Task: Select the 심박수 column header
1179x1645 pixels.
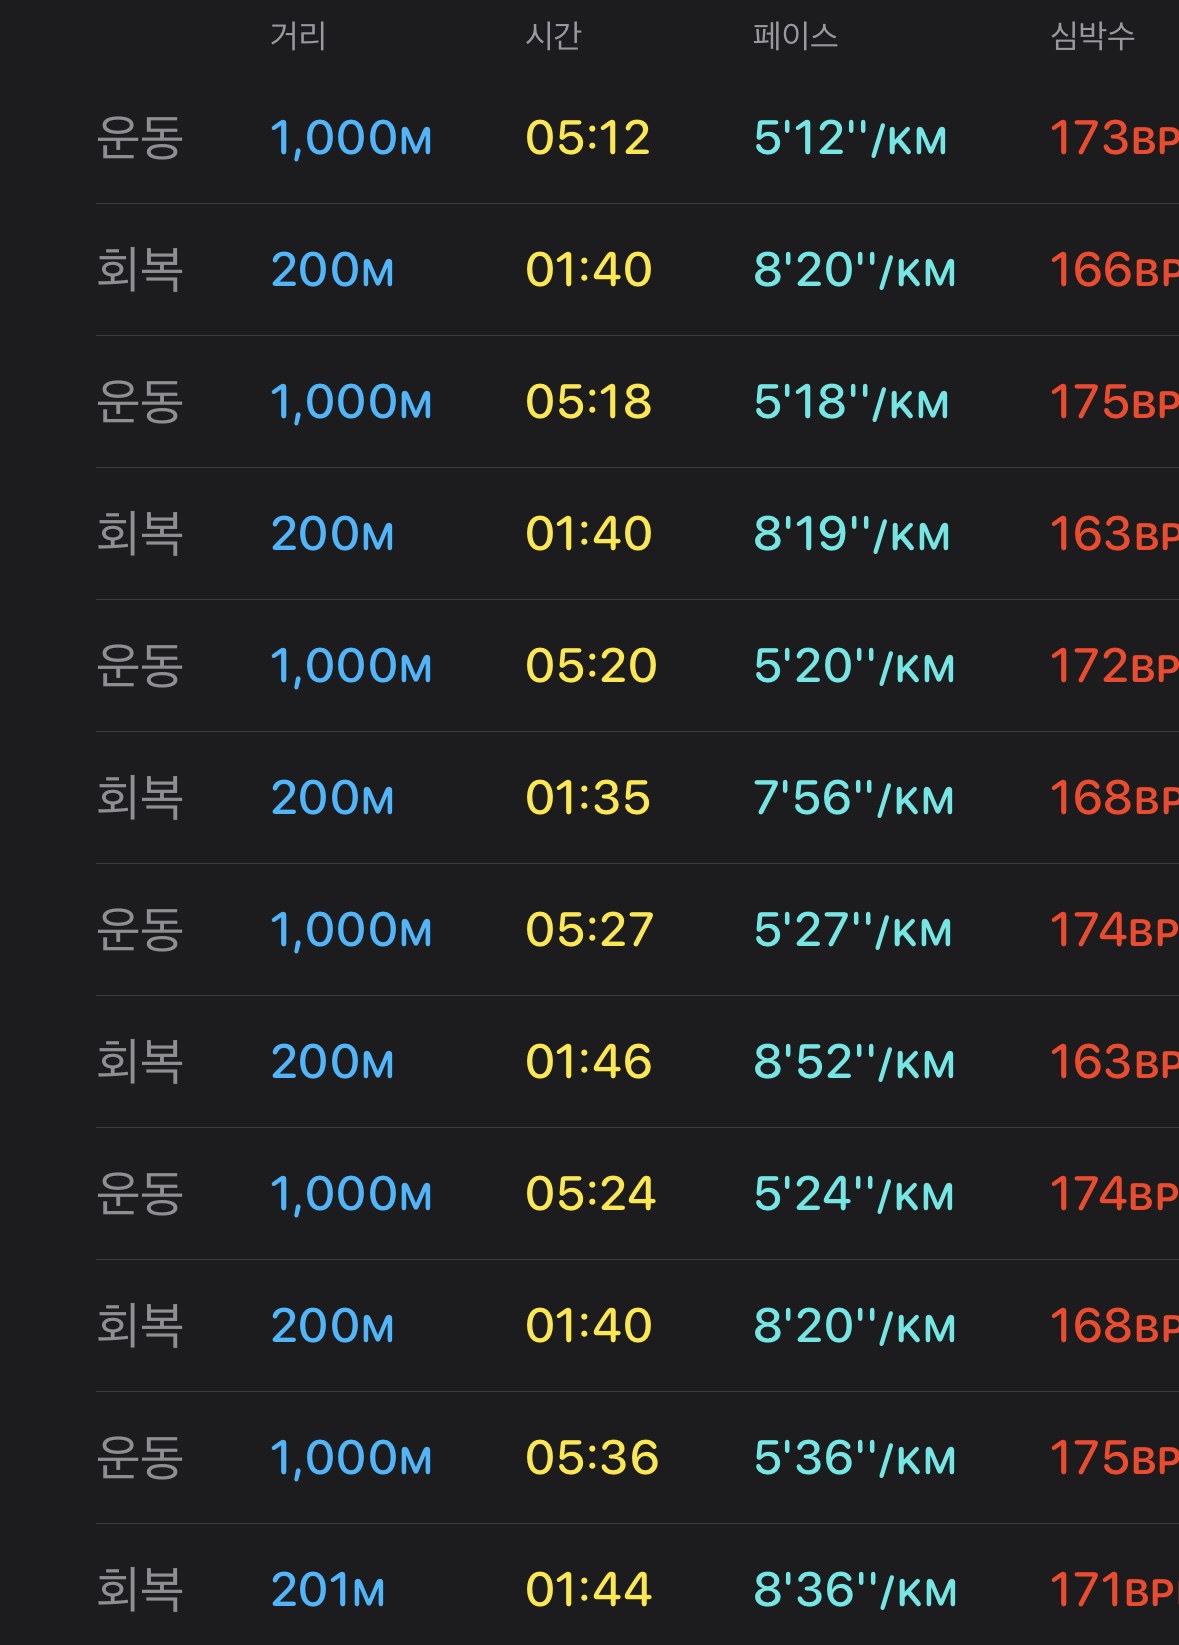Action: pyautogui.click(x=1092, y=36)
